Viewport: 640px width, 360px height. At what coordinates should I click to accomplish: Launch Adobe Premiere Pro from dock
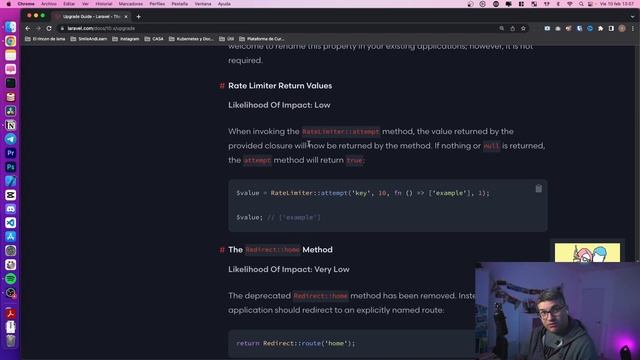point(11,153)
